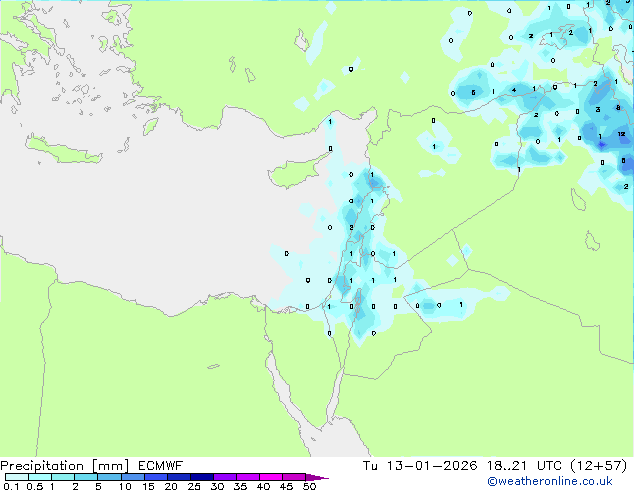This screenshot has height=490, width=634.
Task: Click the '25' legend scale label
Action: [194, 486]
